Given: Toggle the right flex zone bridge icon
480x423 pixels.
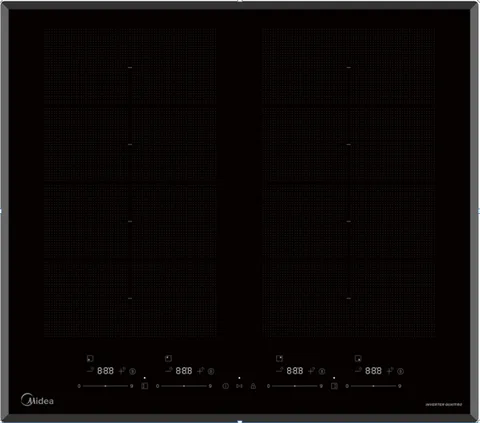Looking at the screenshot, I should click(x=334, y=386).
